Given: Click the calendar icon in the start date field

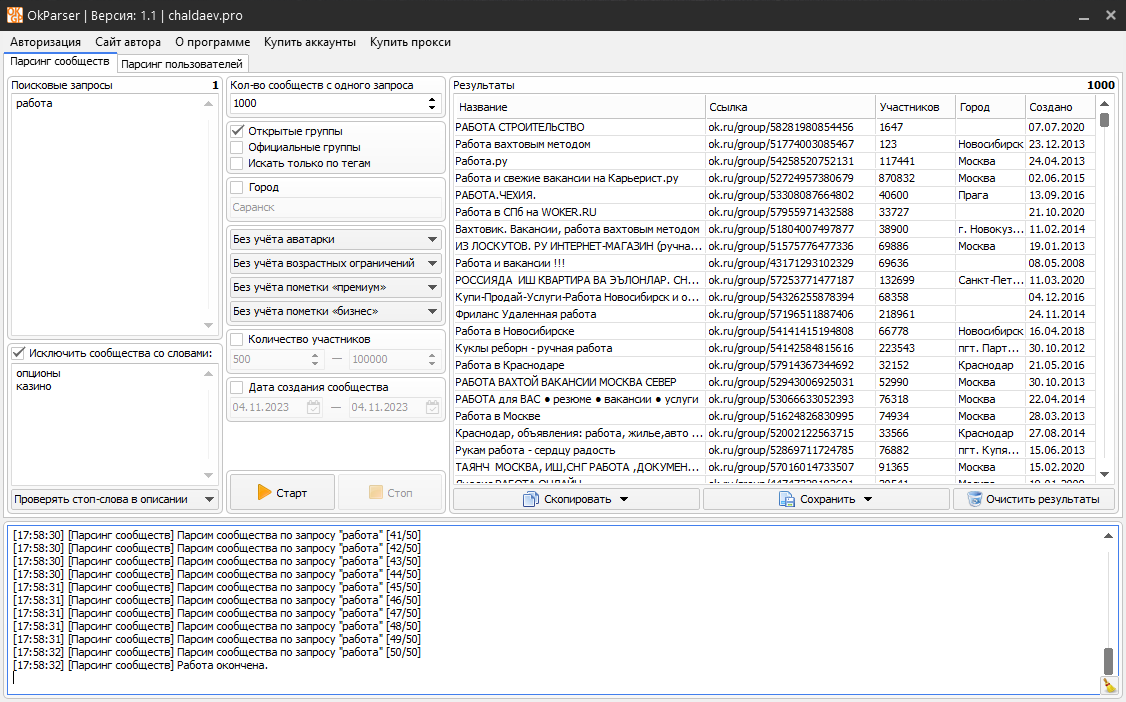Looking at the screenshot, I should pyautogui.click(x=314, y=407).
